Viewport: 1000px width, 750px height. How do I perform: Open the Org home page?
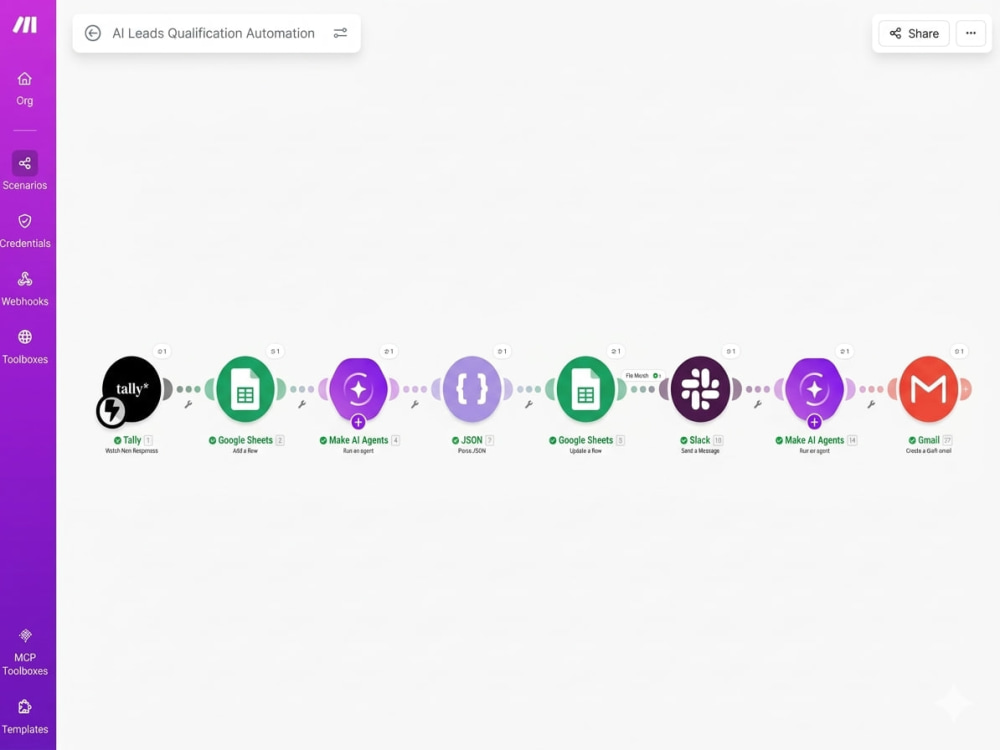tap(25, 89)
